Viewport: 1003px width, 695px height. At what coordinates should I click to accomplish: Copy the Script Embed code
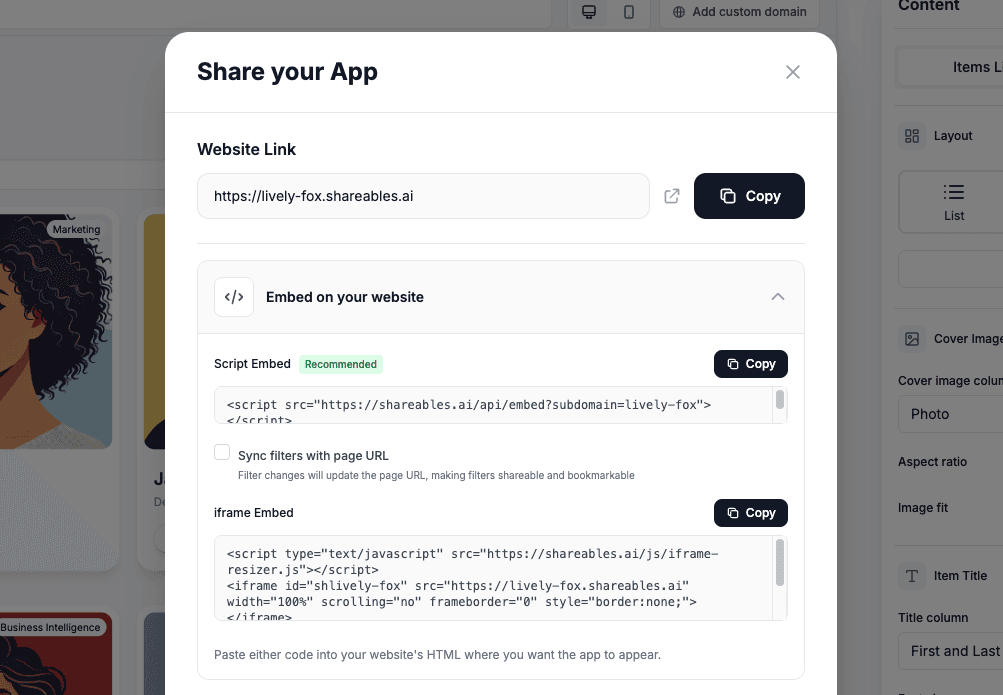[750, 363]
